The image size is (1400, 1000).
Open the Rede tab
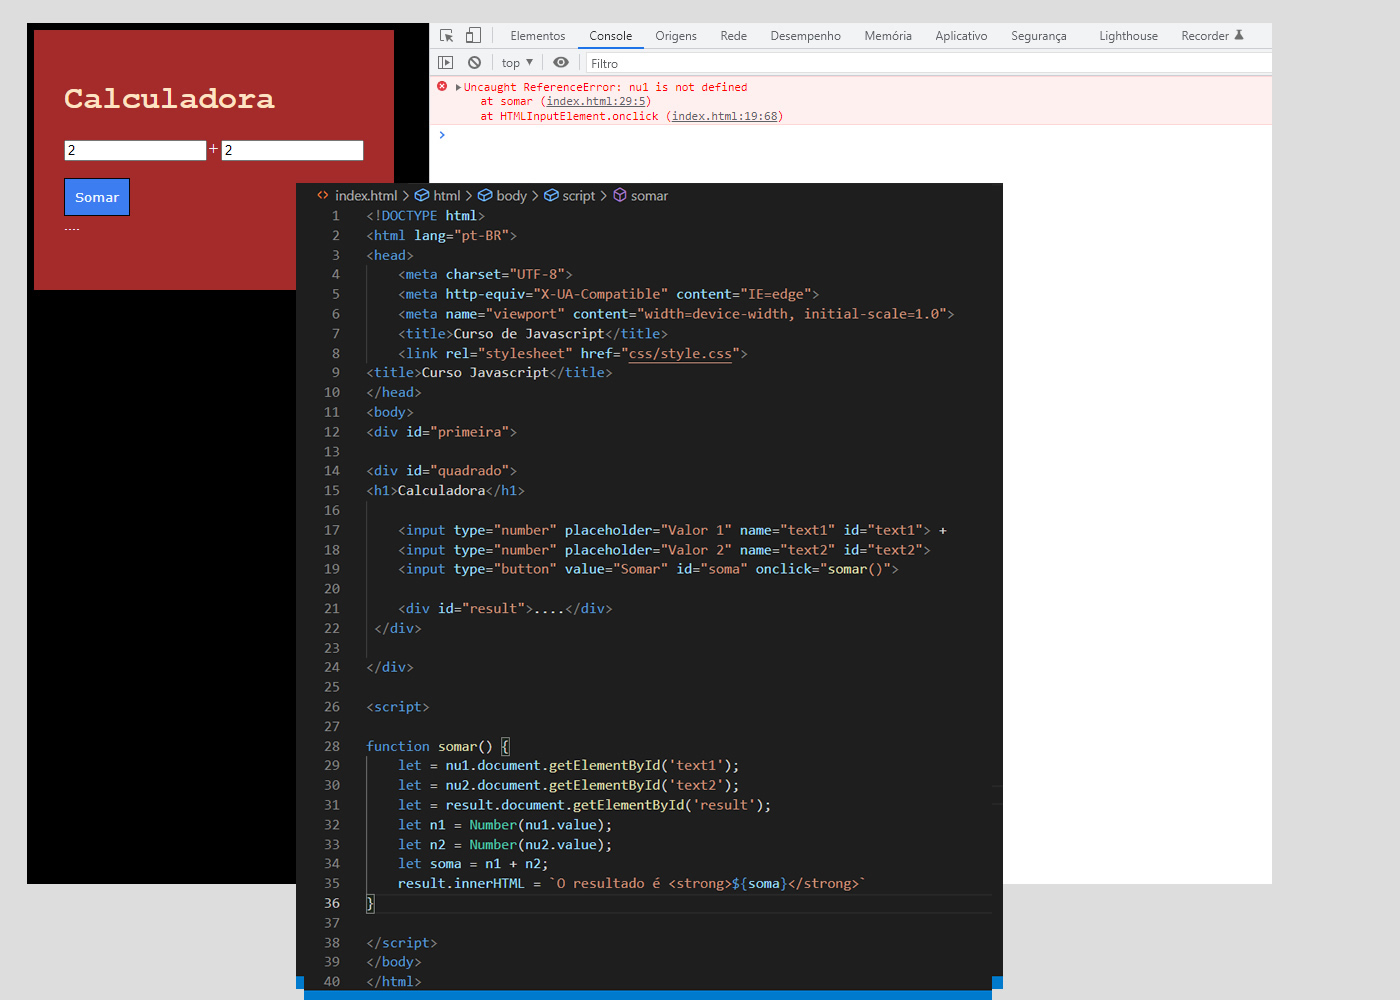(734, 36)
